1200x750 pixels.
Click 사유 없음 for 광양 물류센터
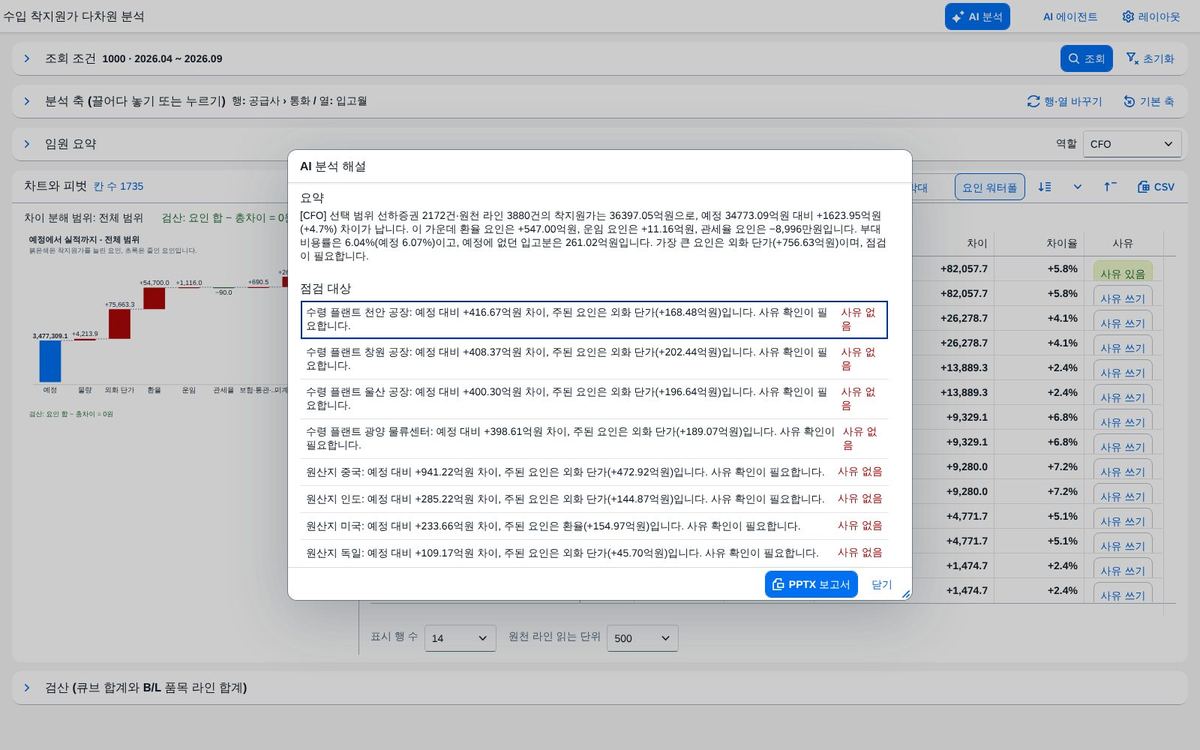[x=860, y=438]
